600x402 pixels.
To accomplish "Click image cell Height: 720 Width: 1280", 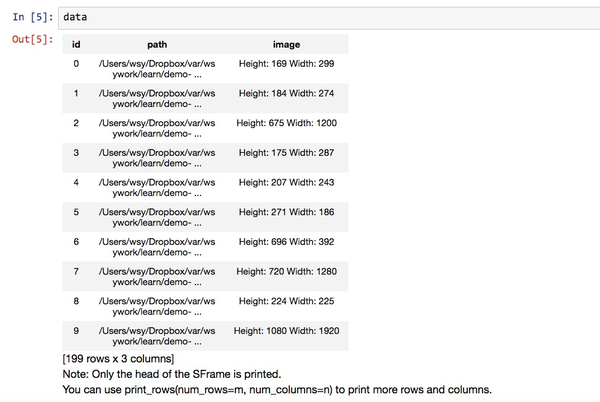I will 286,271.
